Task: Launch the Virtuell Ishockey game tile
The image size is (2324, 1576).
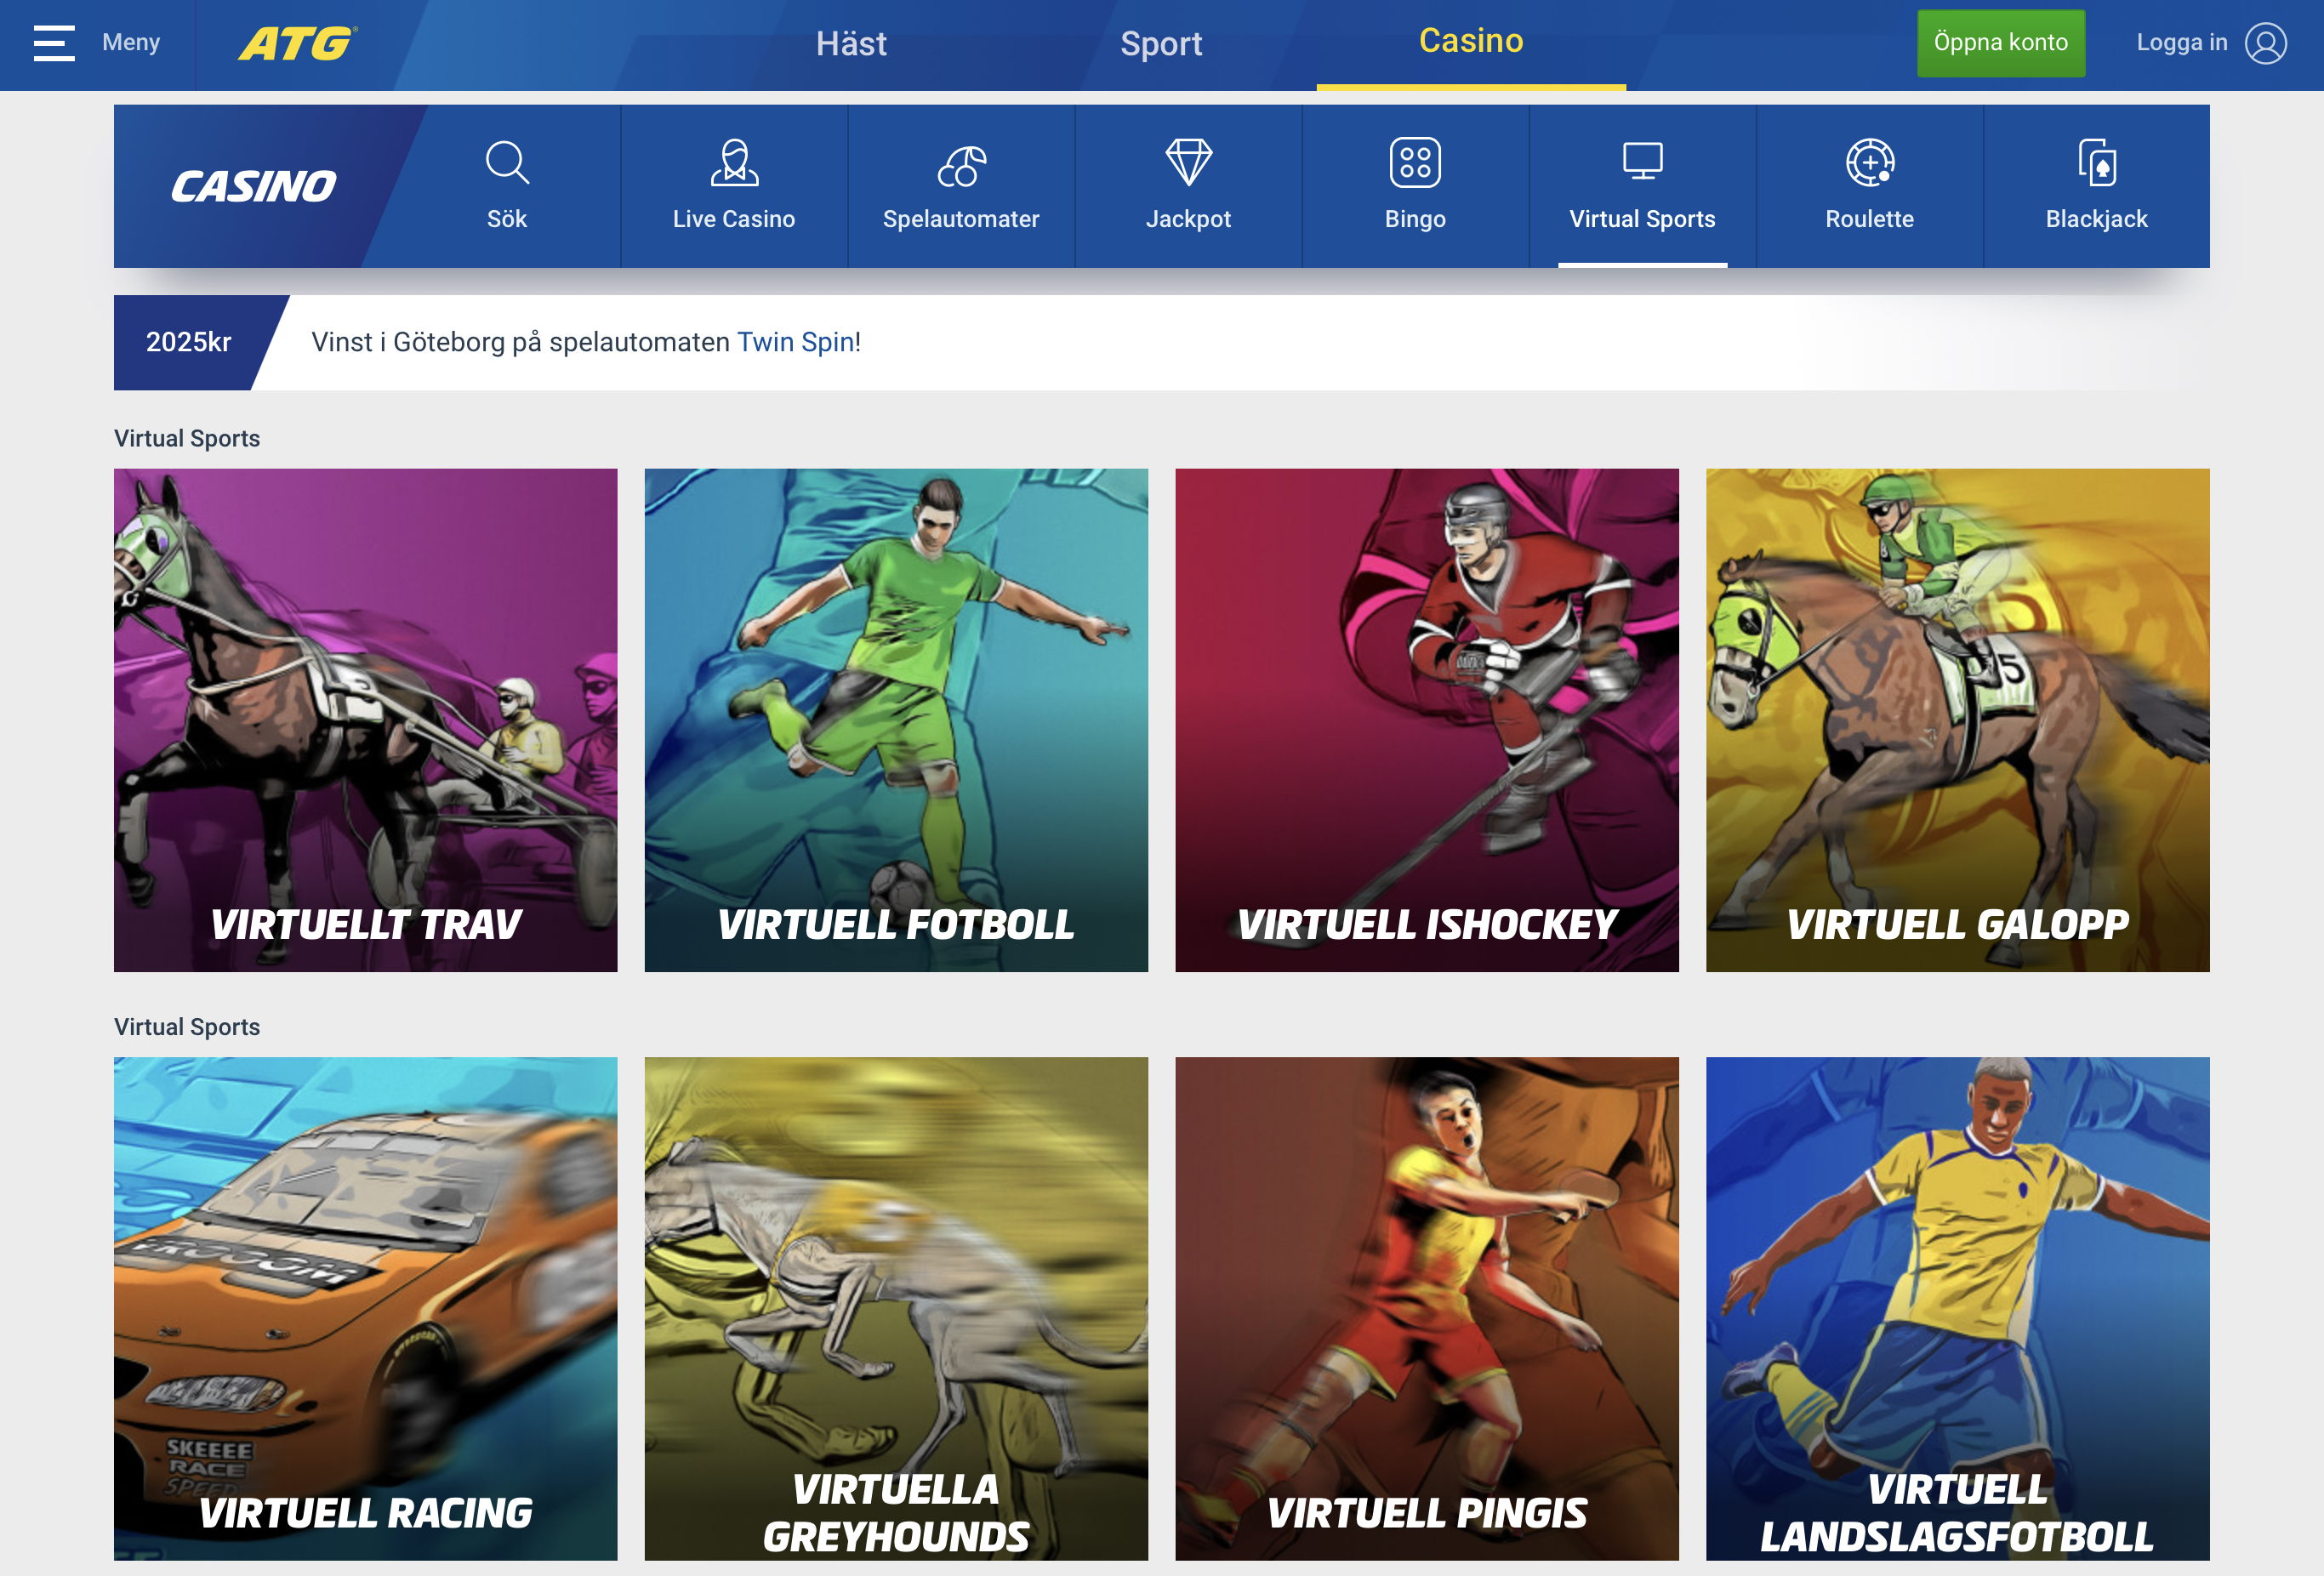Action: (x=1427, y=720)
